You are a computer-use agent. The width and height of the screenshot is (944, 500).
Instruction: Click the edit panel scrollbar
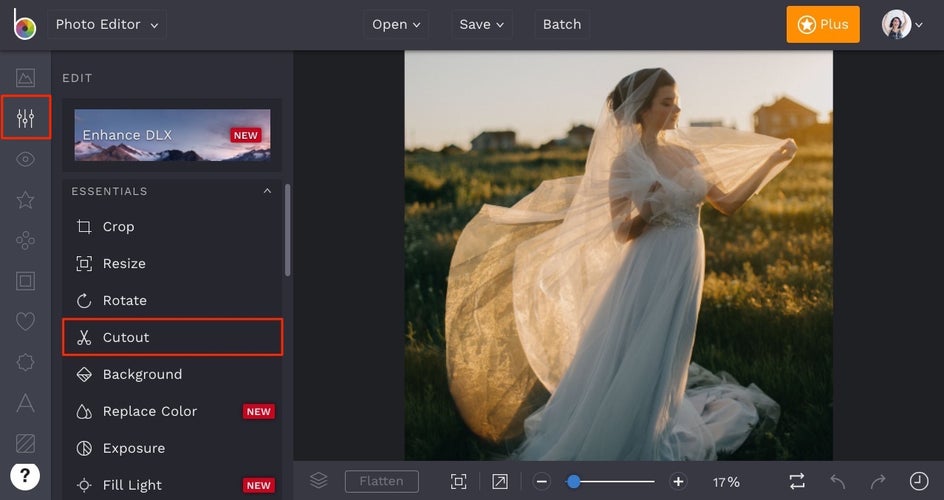point(288,230)
